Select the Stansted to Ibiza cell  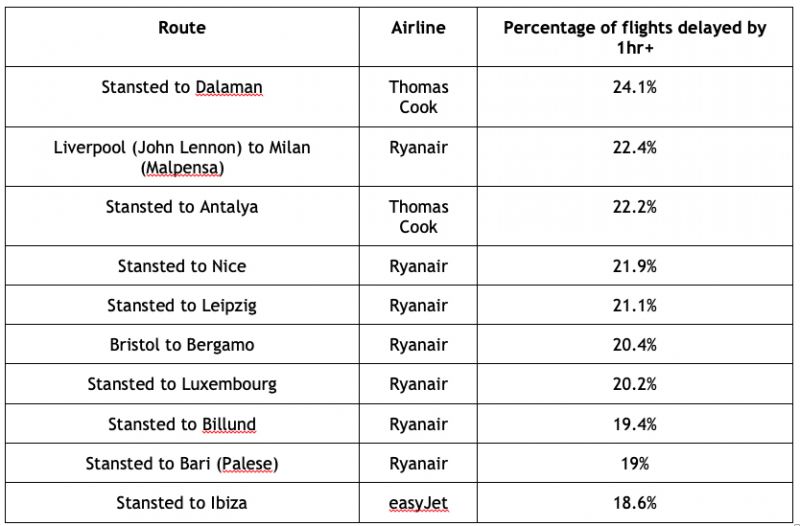click(182, 503)
